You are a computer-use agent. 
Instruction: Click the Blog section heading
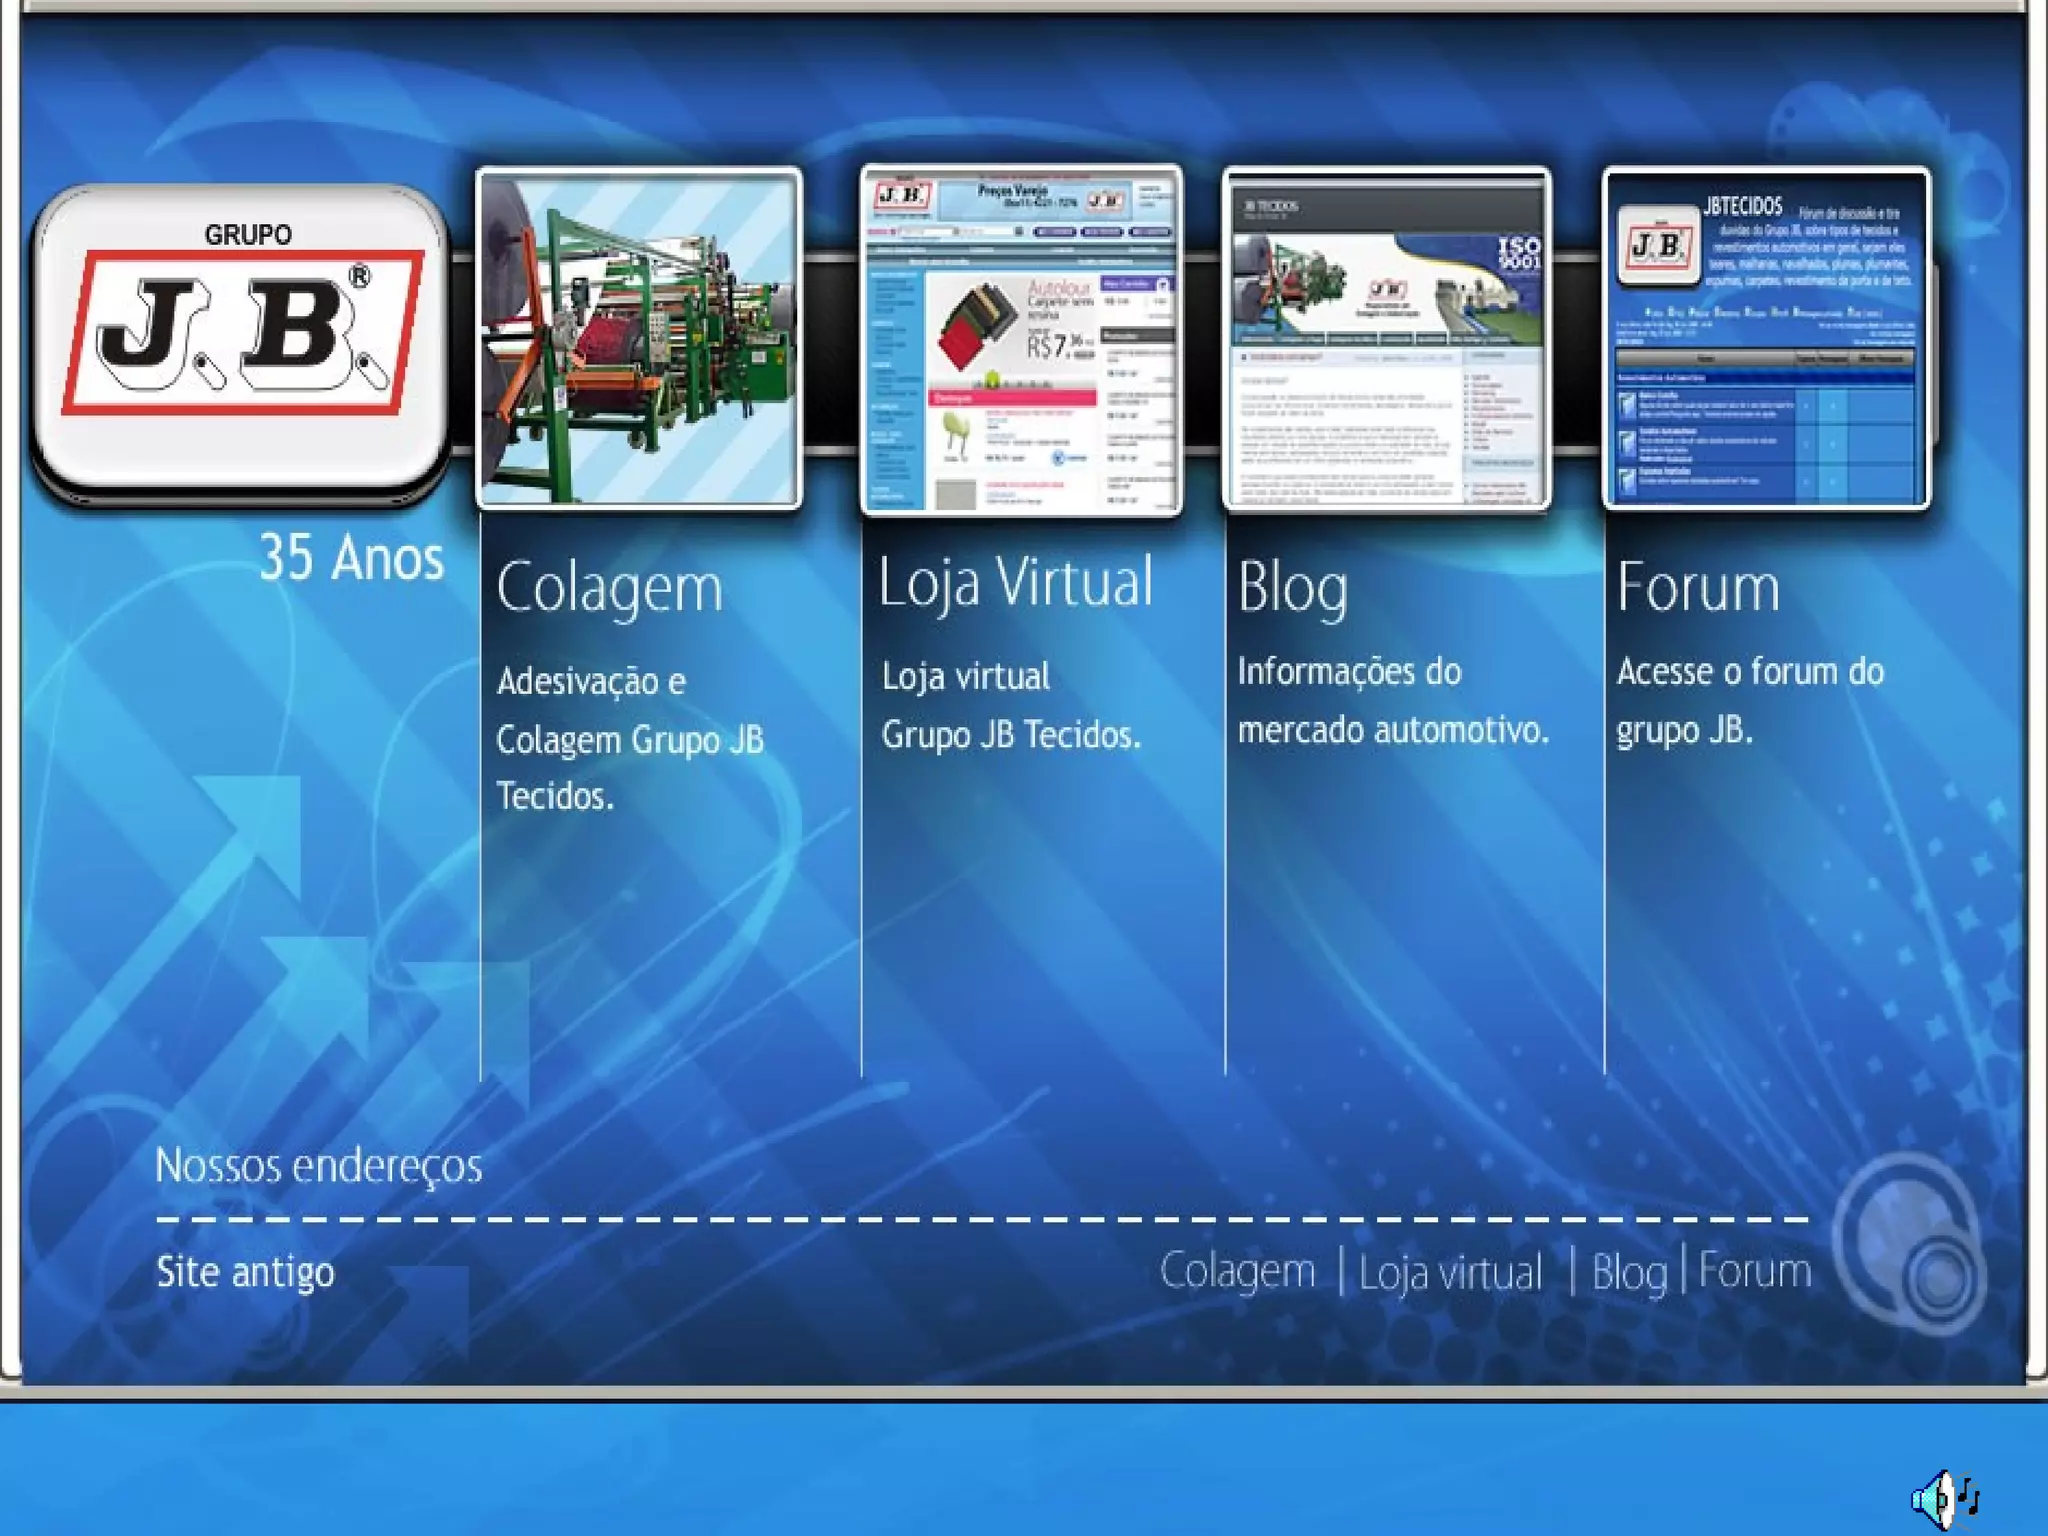click(1292, 588)
